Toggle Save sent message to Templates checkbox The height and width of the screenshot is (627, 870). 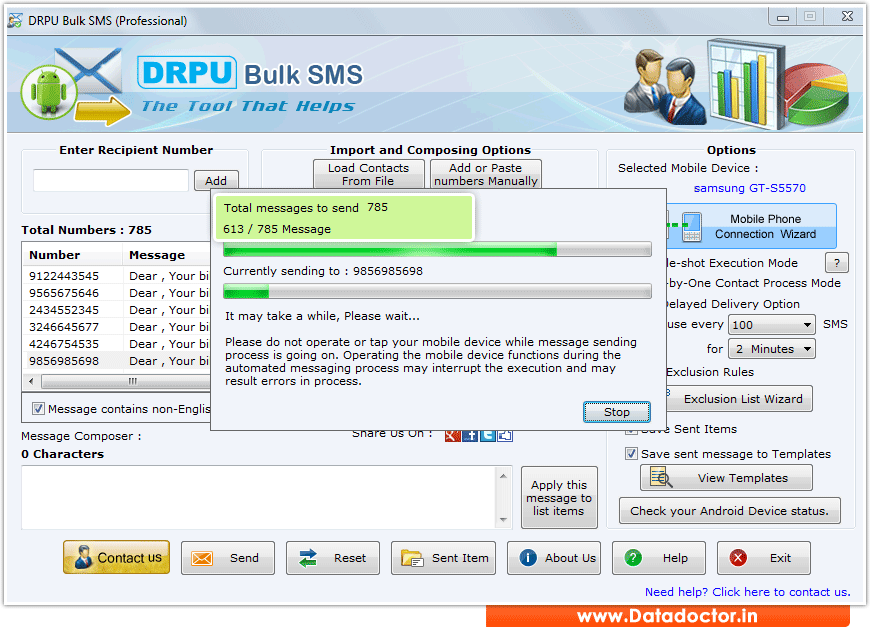pyautogui.click(x=631, y=454)
